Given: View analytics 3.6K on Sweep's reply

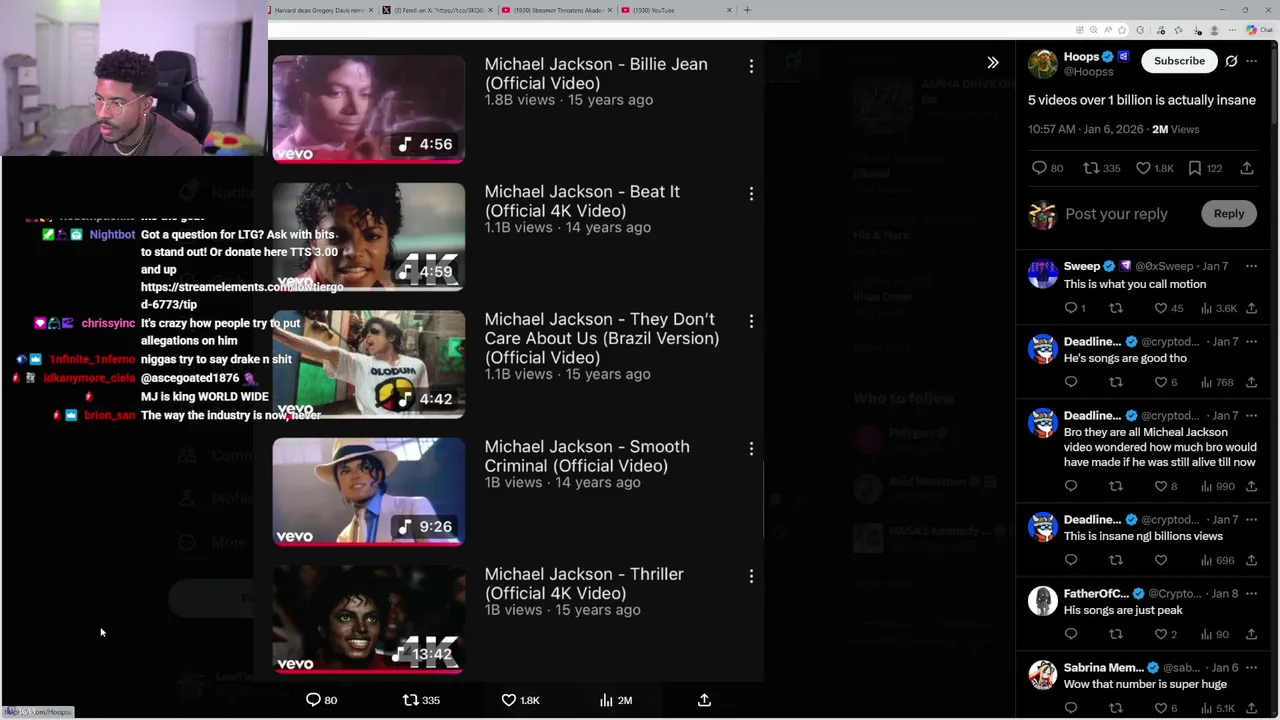Looking at the screenshot, I should 1218,308.
